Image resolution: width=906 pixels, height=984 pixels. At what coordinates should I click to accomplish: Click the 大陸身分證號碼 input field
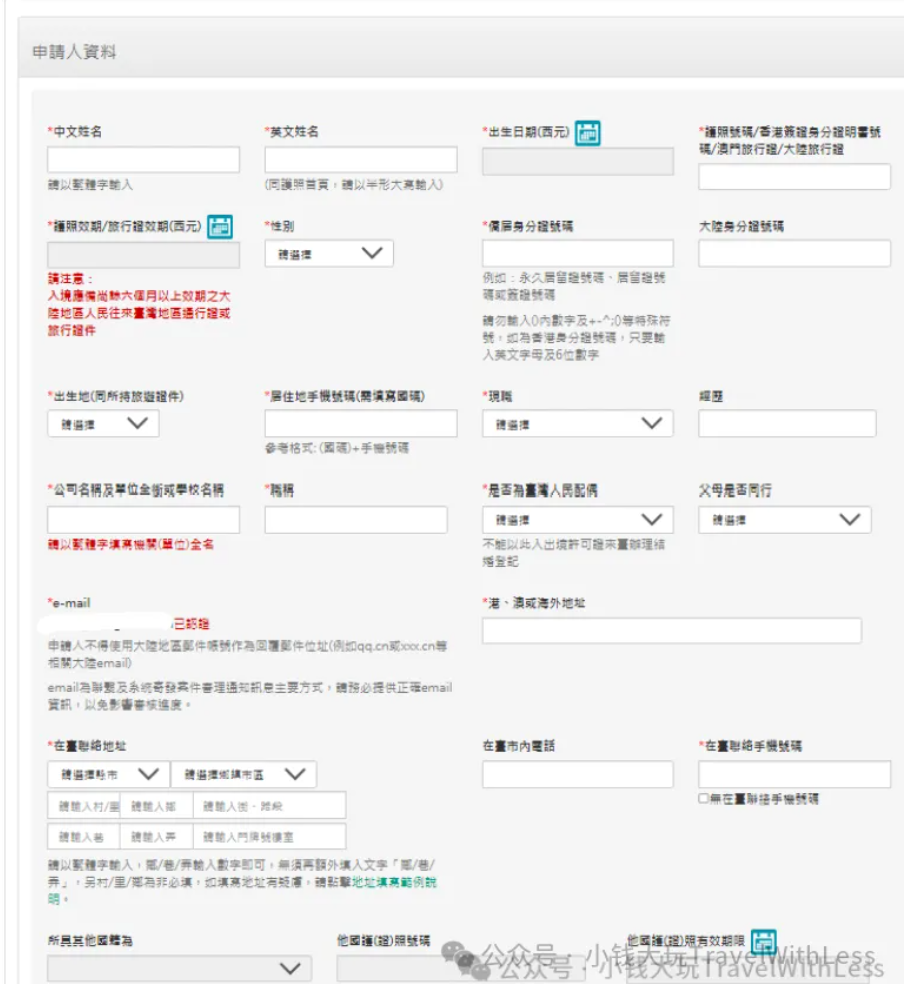pos(794,254)
